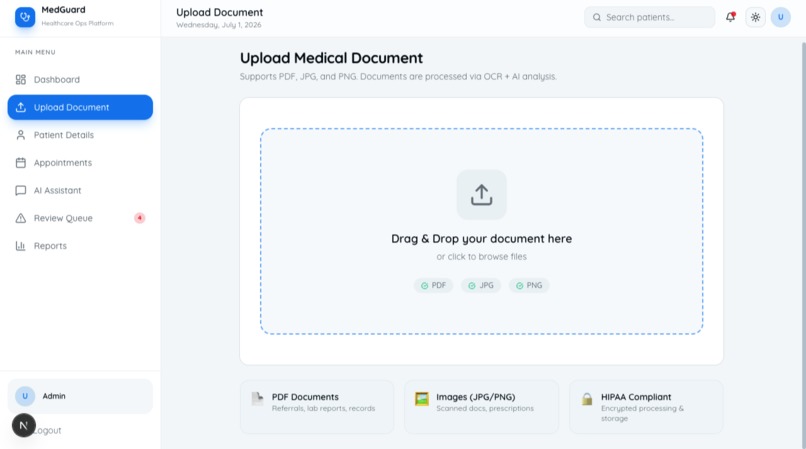
Task: Click the JPG format chip
Action: pyautogui.click(x=481, y=285)
